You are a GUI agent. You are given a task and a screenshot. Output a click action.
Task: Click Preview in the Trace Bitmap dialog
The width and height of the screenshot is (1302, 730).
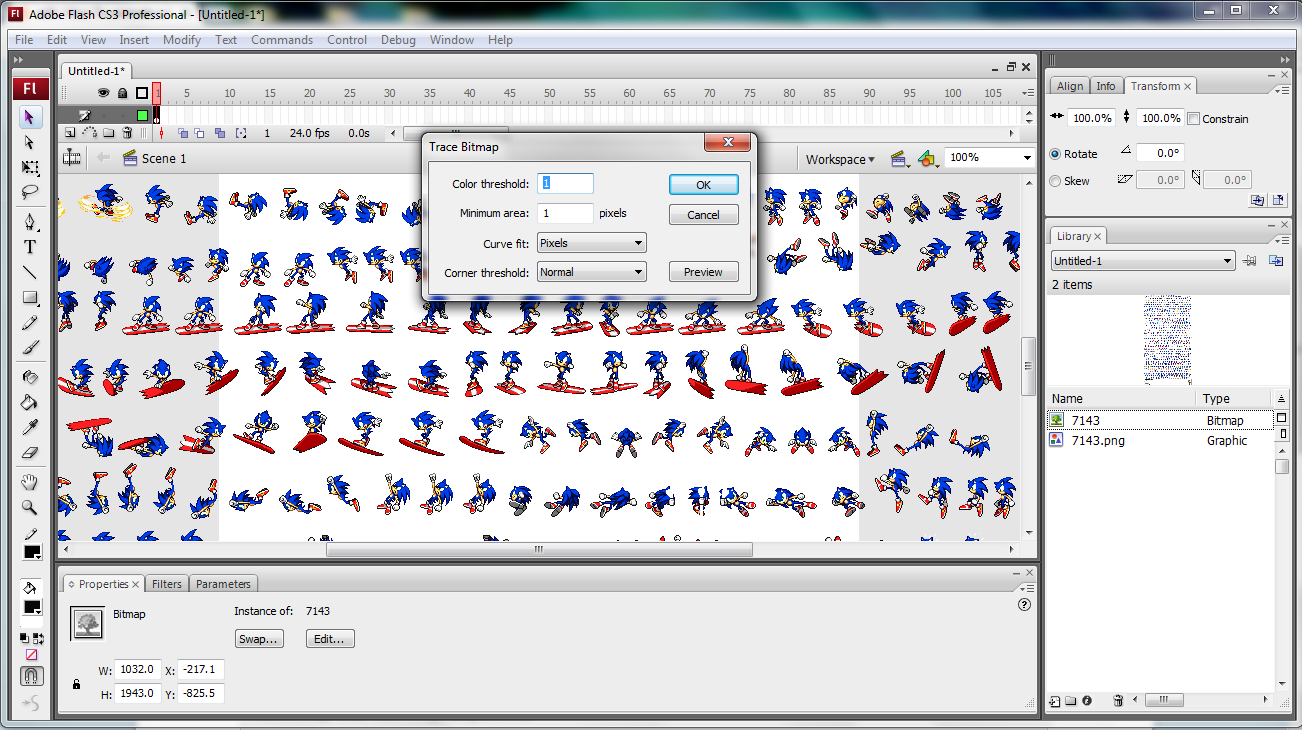point(703,271)
